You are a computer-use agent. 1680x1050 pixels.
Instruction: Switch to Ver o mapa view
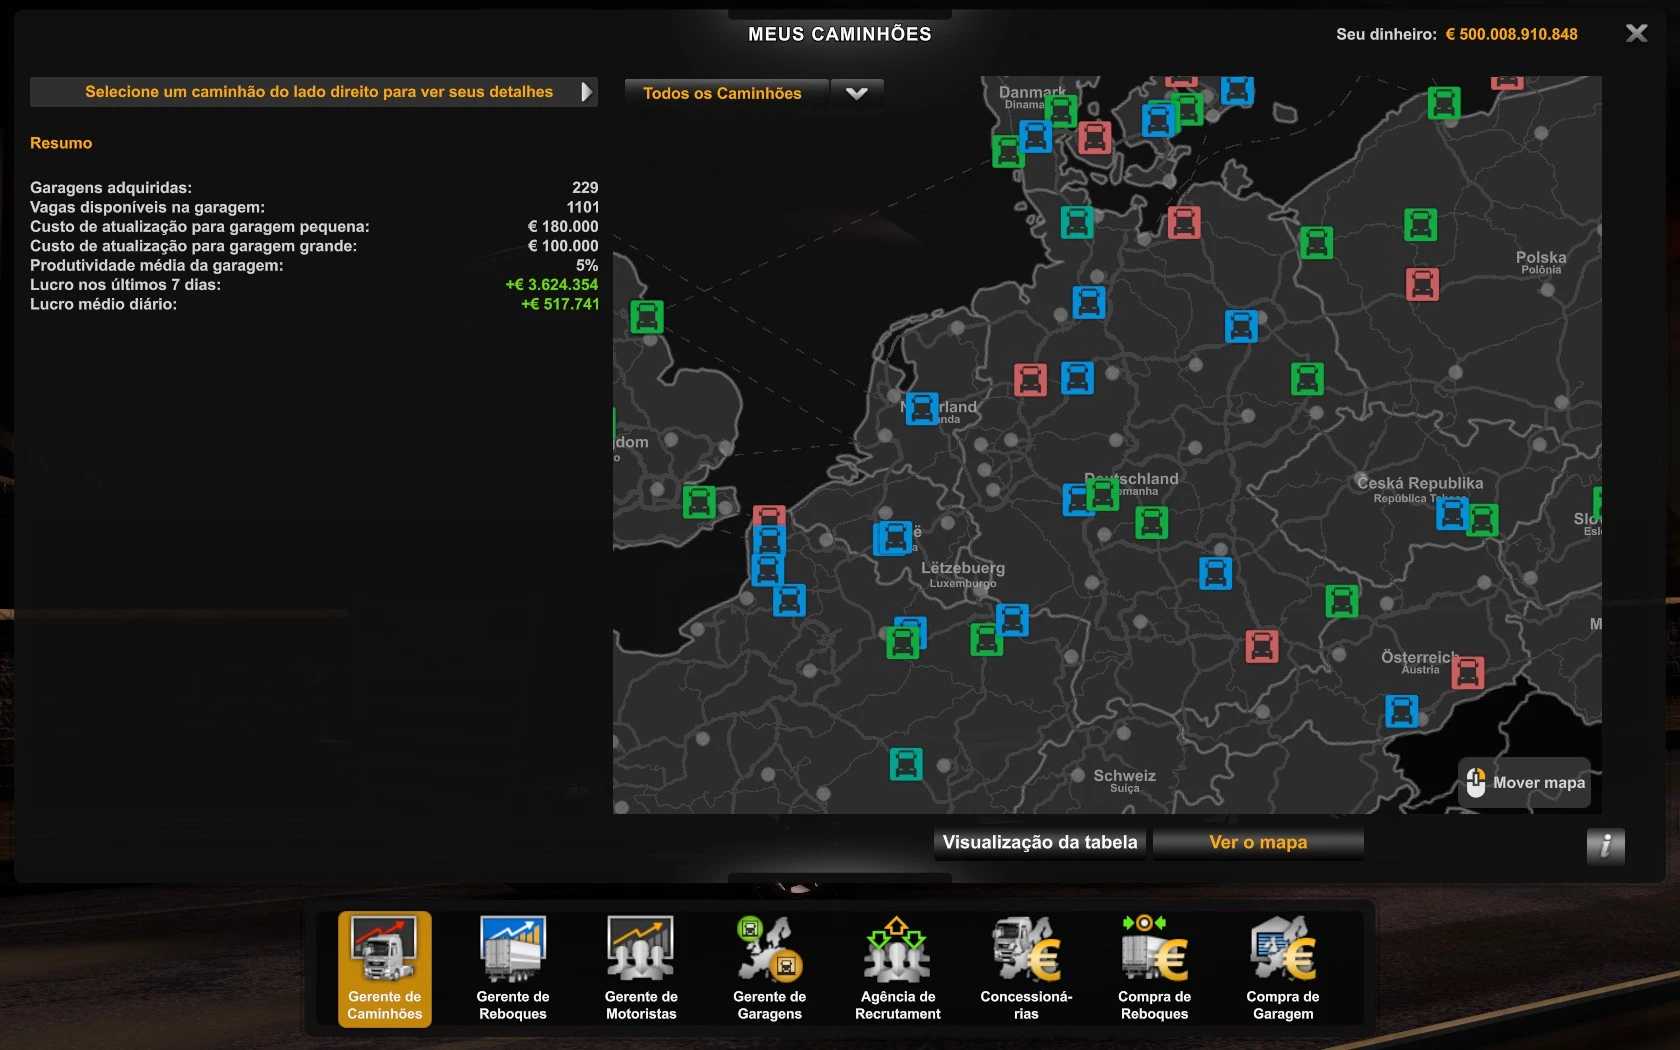1258,842
